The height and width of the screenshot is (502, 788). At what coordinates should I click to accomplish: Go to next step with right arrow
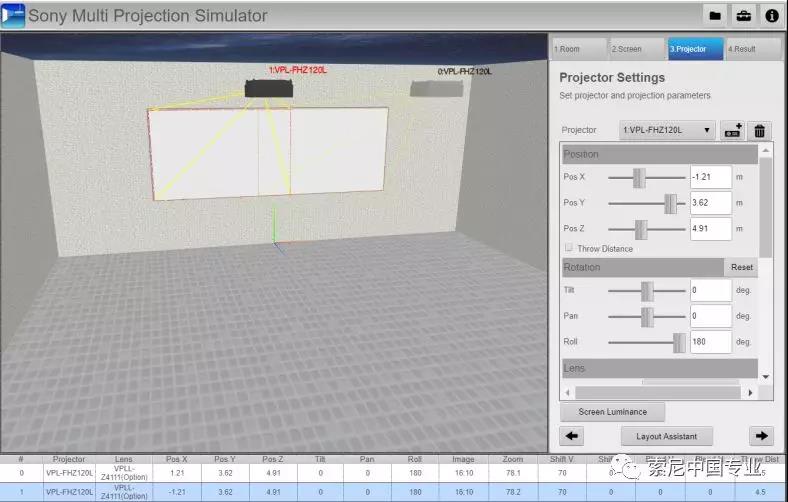761,436
